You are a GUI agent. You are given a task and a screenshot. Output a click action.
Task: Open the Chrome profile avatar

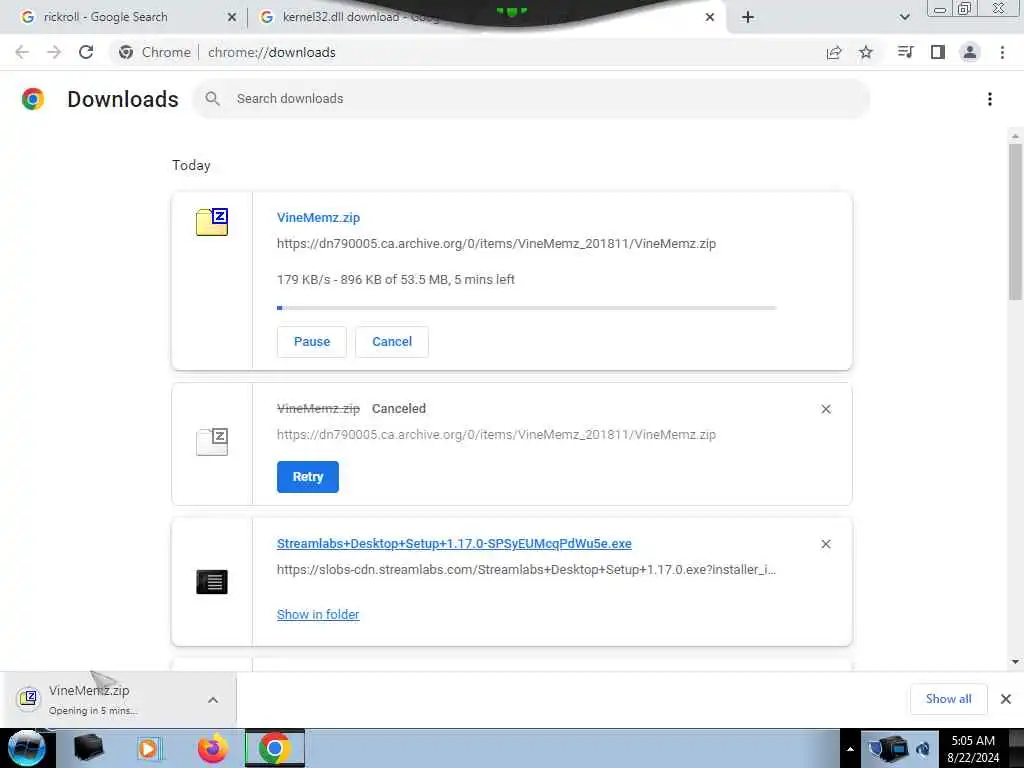pyautogui.click(x=970, y=52)
